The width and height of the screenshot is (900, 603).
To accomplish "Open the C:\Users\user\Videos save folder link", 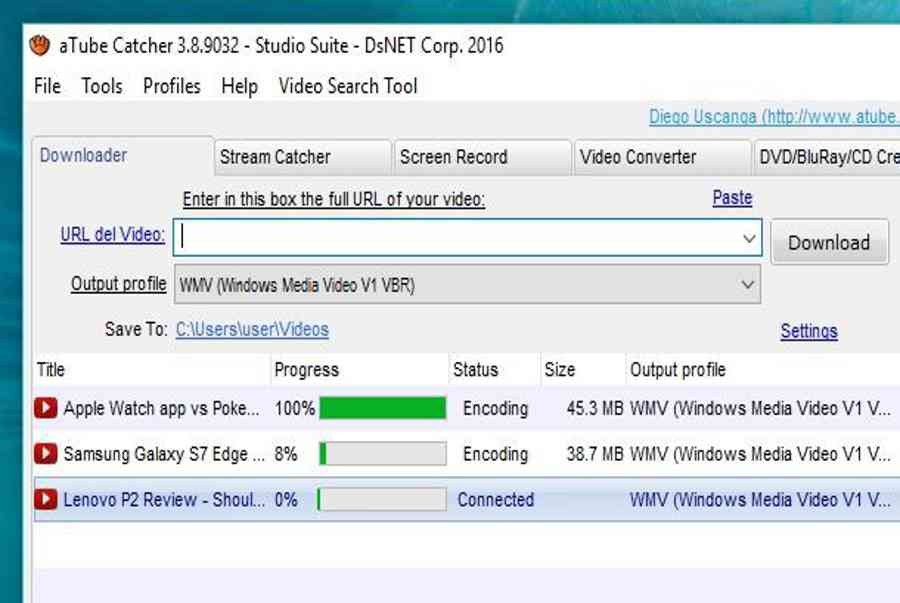I will click(x=252, y=329).
